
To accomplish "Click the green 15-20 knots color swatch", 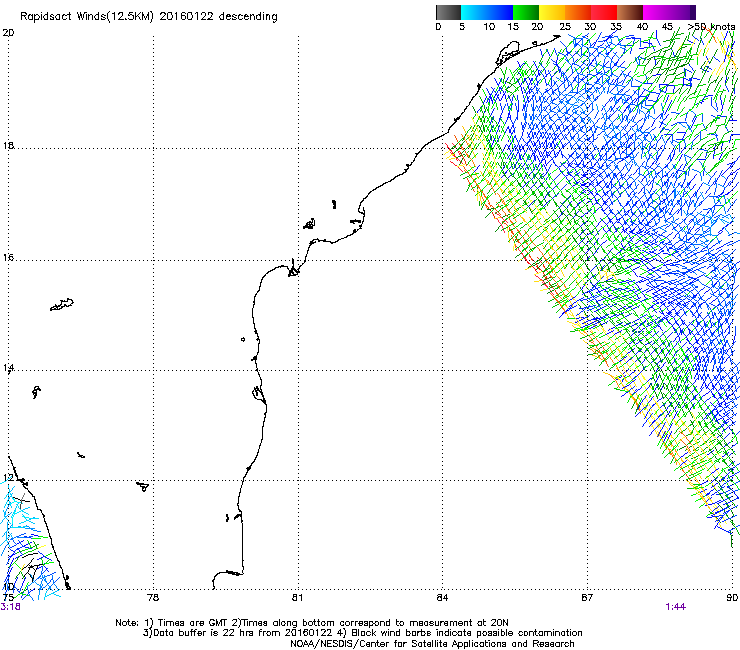I will click(x=526, y=12).
